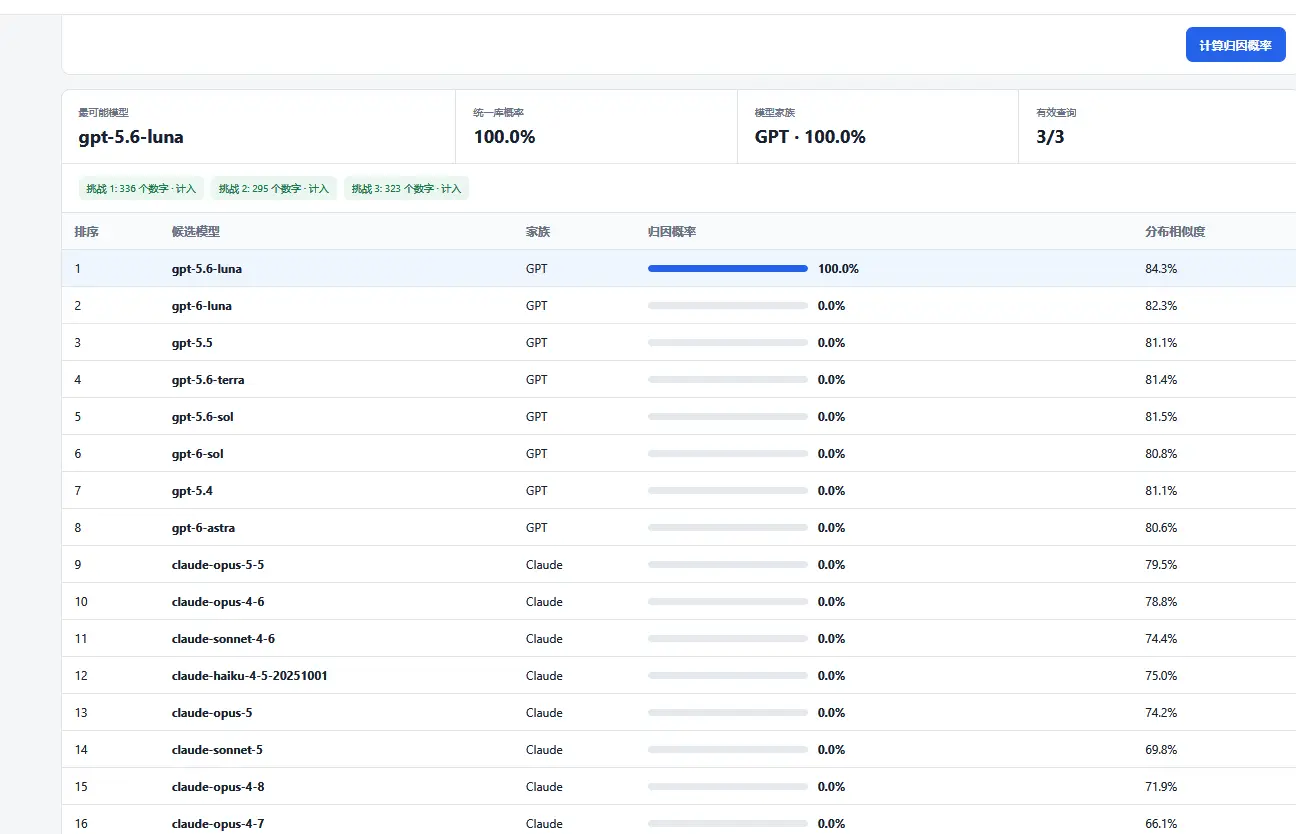The width and height of the screenshot is (1296, 834).
Task: Click the full progress bar for gpt-5.6-luna
Action: click(728, 268)
